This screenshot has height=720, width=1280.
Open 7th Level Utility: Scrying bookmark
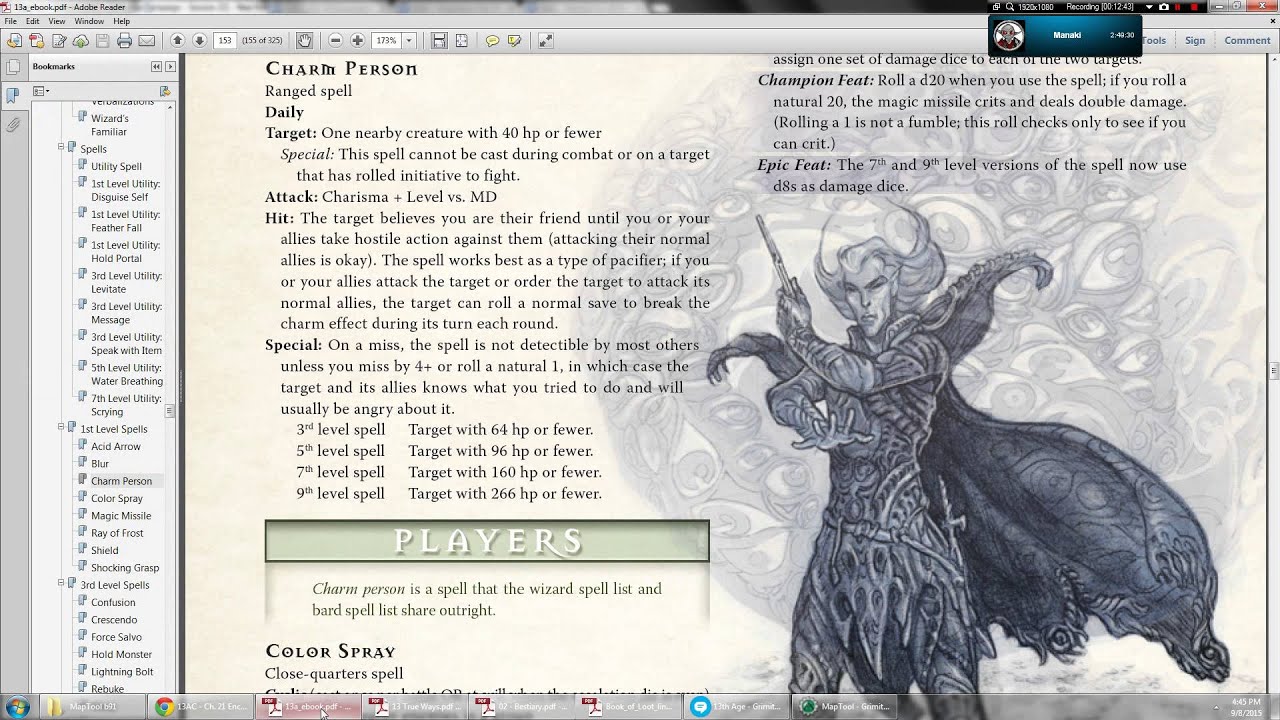[126, 405]
